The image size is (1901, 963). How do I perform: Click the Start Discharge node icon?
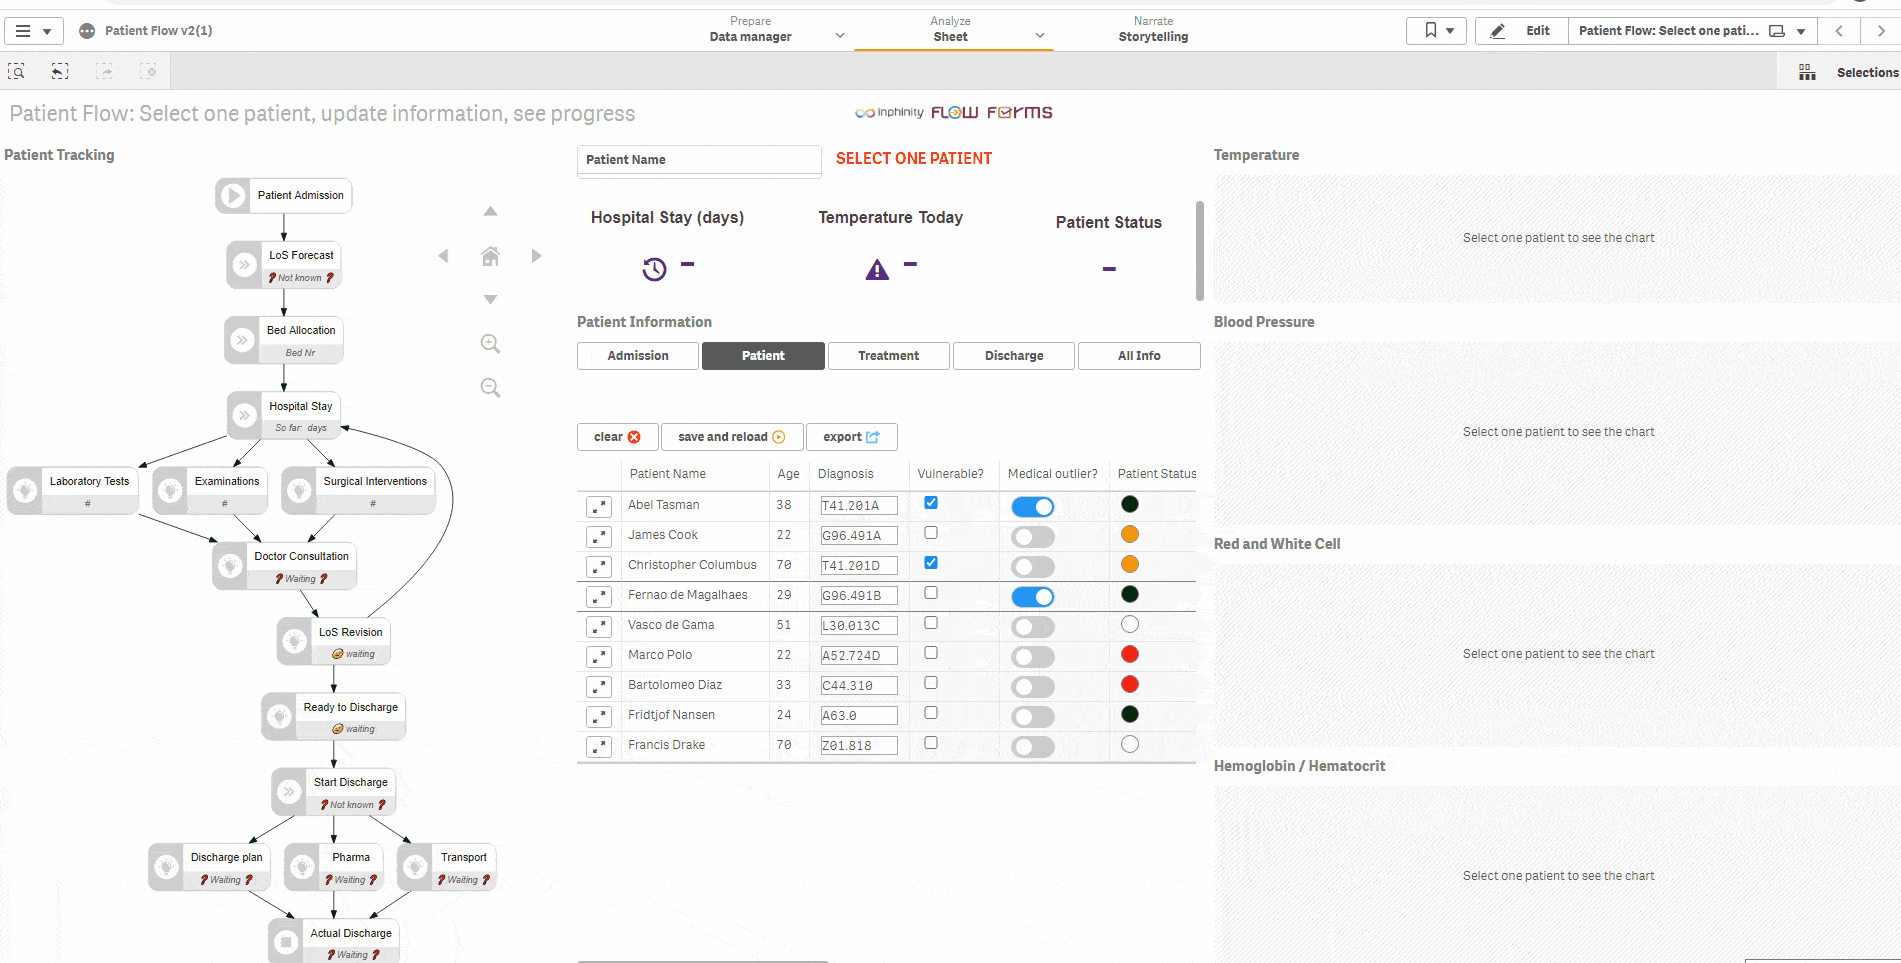(x=289, y=792)
